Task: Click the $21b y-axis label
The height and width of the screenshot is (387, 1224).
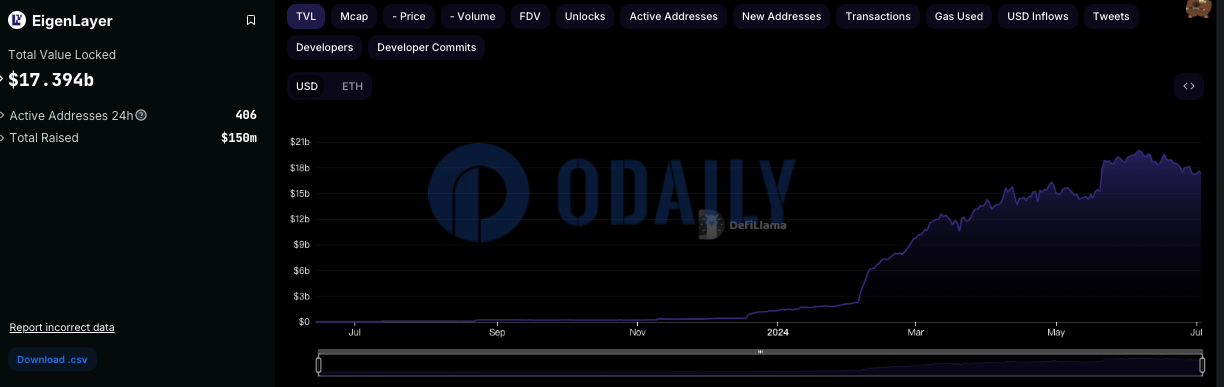Action: tap(300, 142)
